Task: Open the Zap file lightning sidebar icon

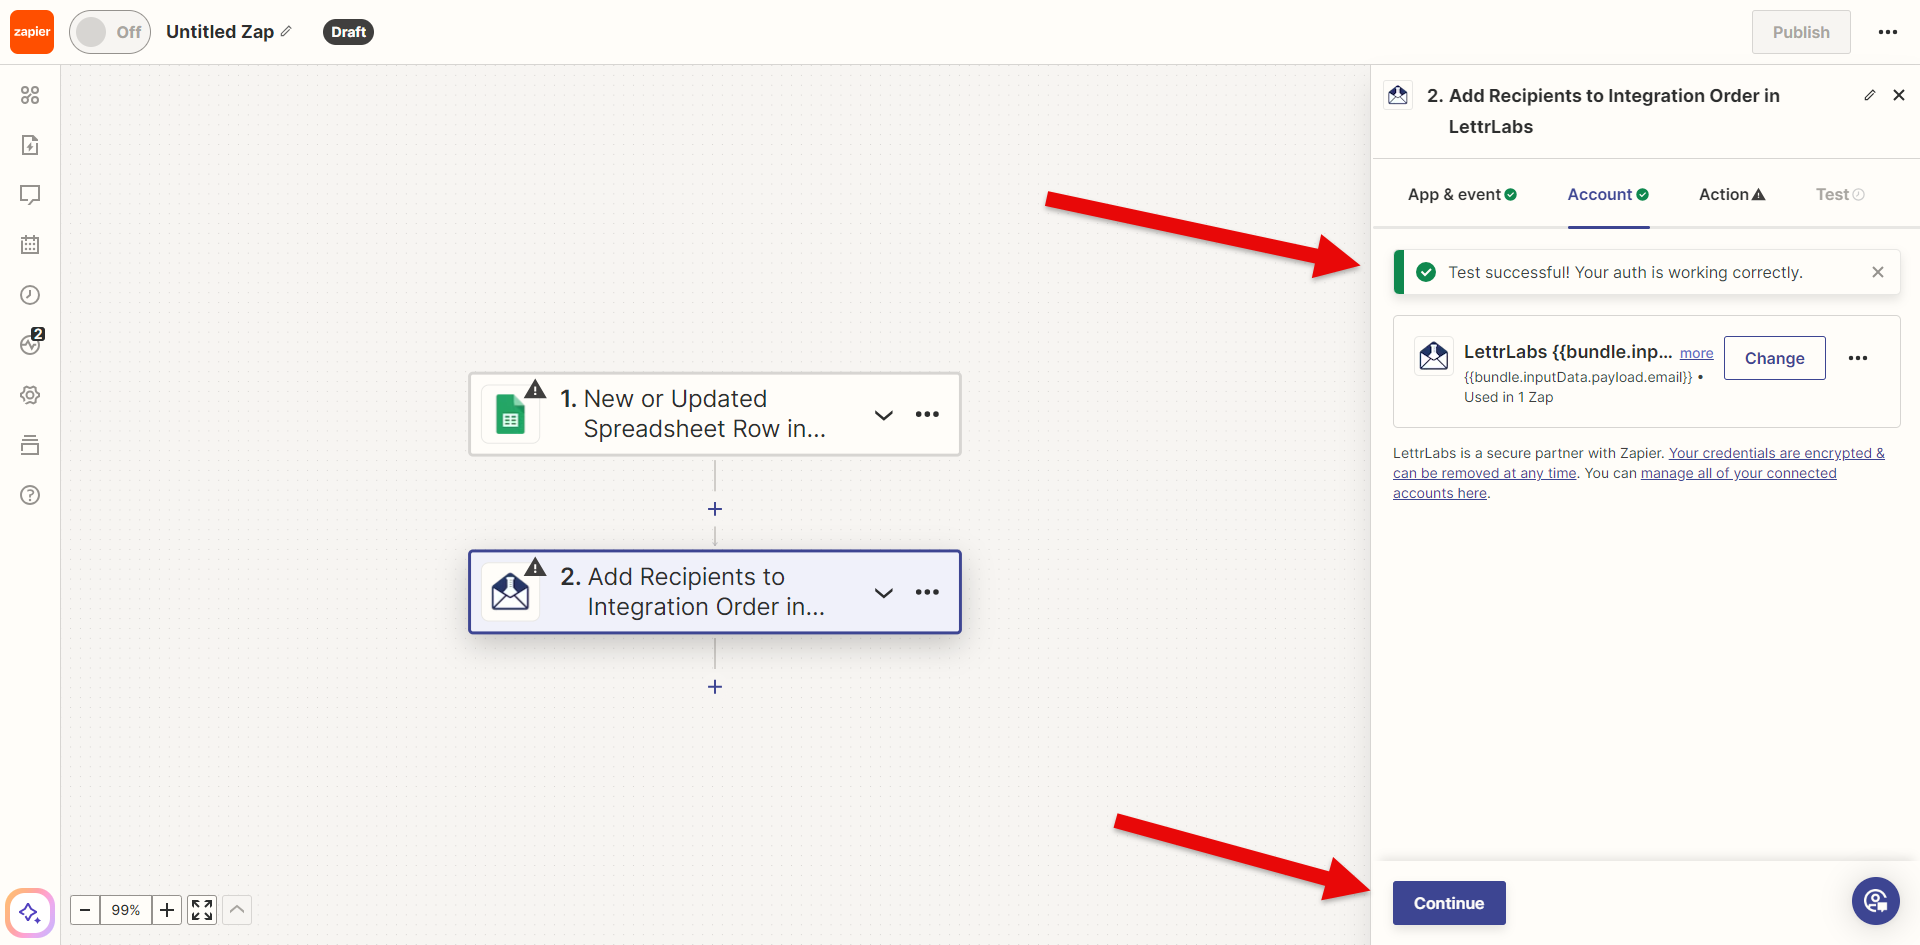Action: click(x=30, y=145)
